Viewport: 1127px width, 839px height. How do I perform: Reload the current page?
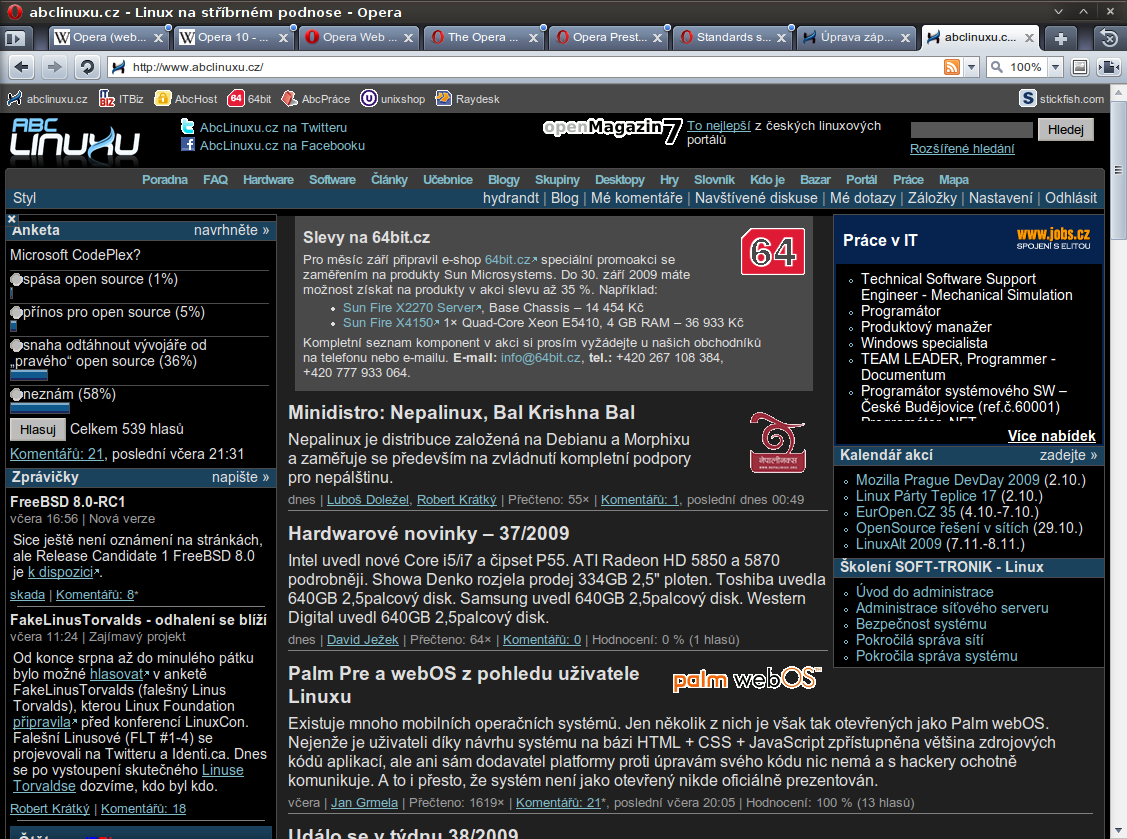click(x=87, y=68)
